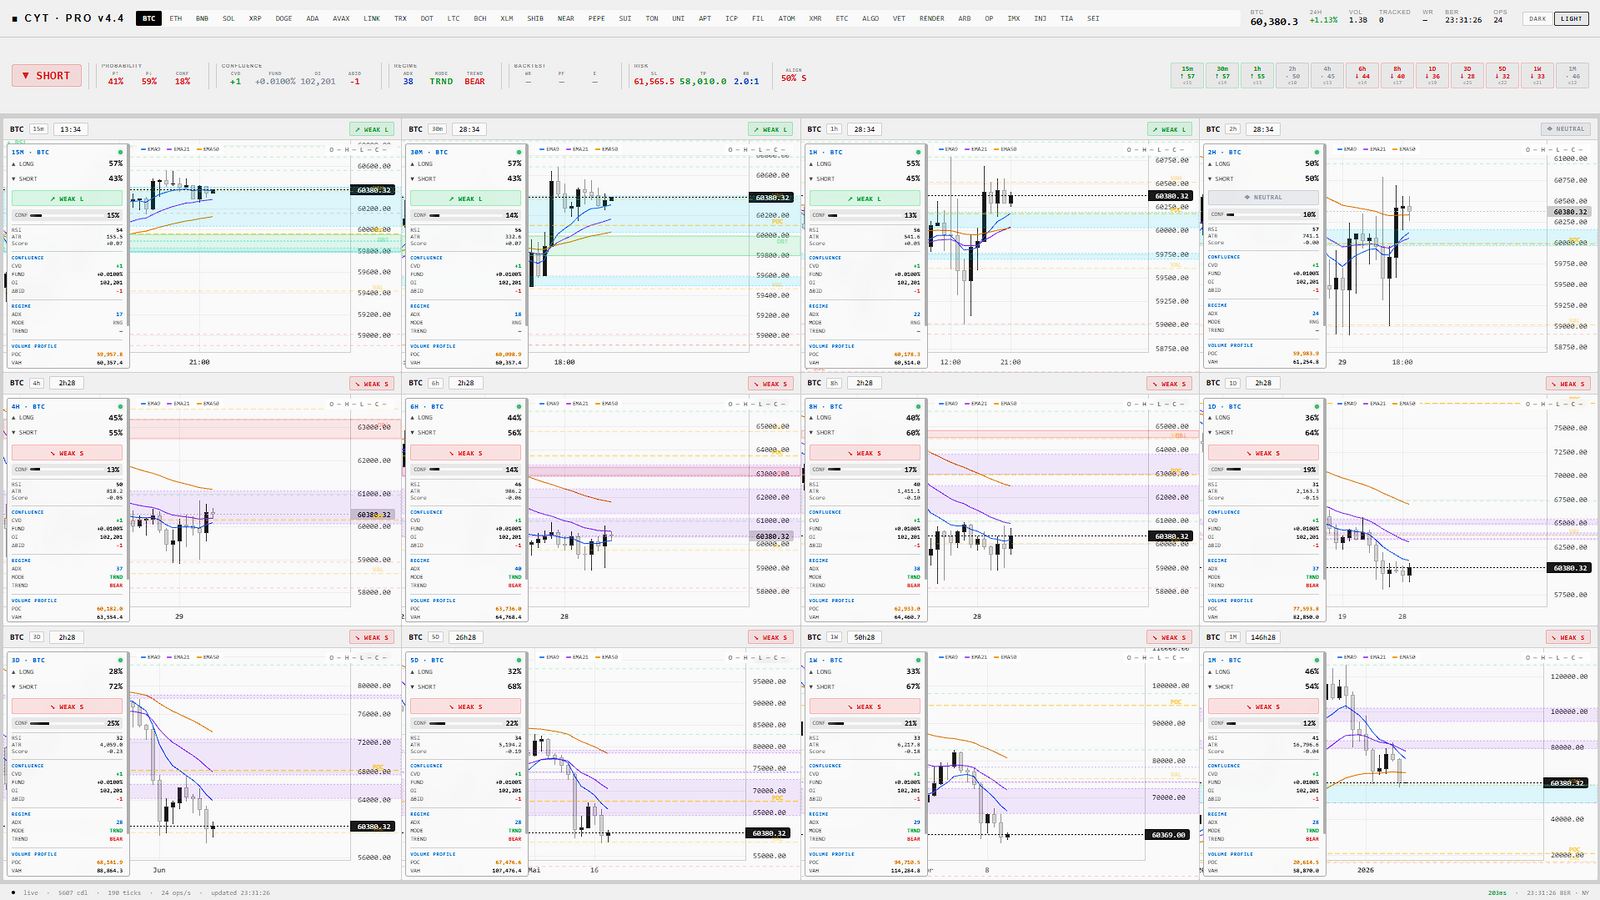
Task: Switch to the SOL symbol tab
Action: (x=229, y=18)
